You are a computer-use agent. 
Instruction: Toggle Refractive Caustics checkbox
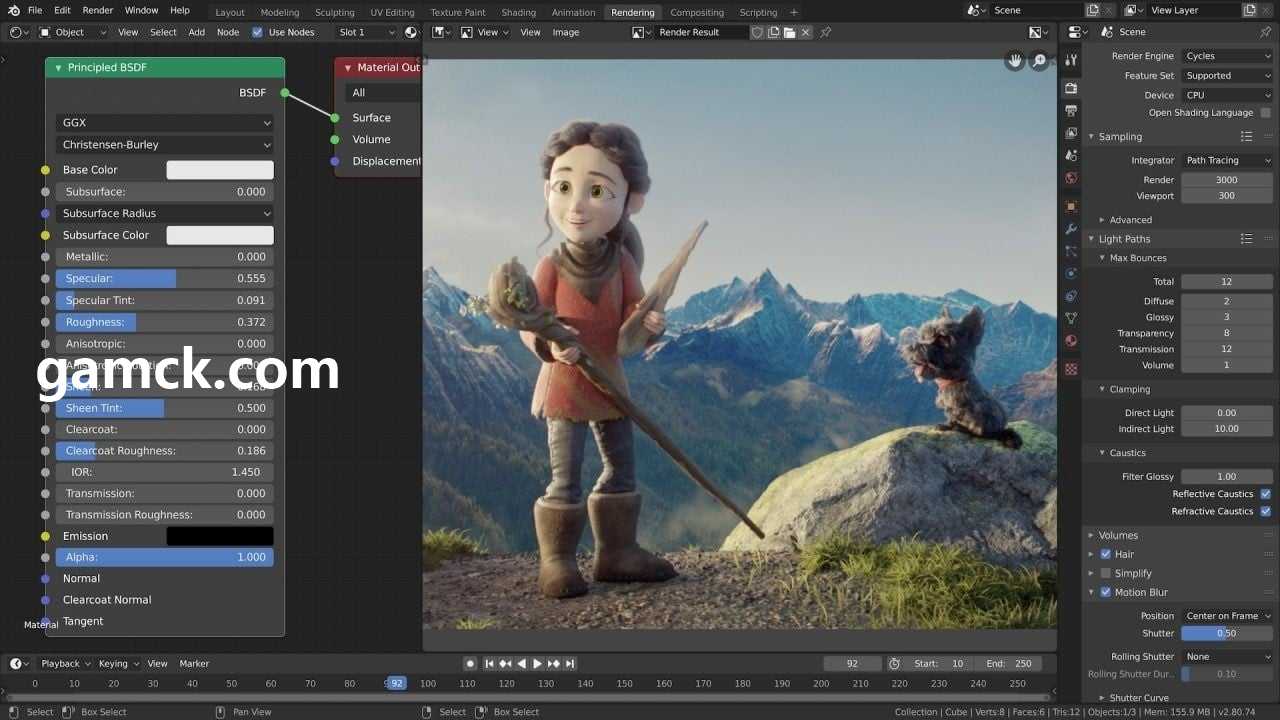(1266, 511)
